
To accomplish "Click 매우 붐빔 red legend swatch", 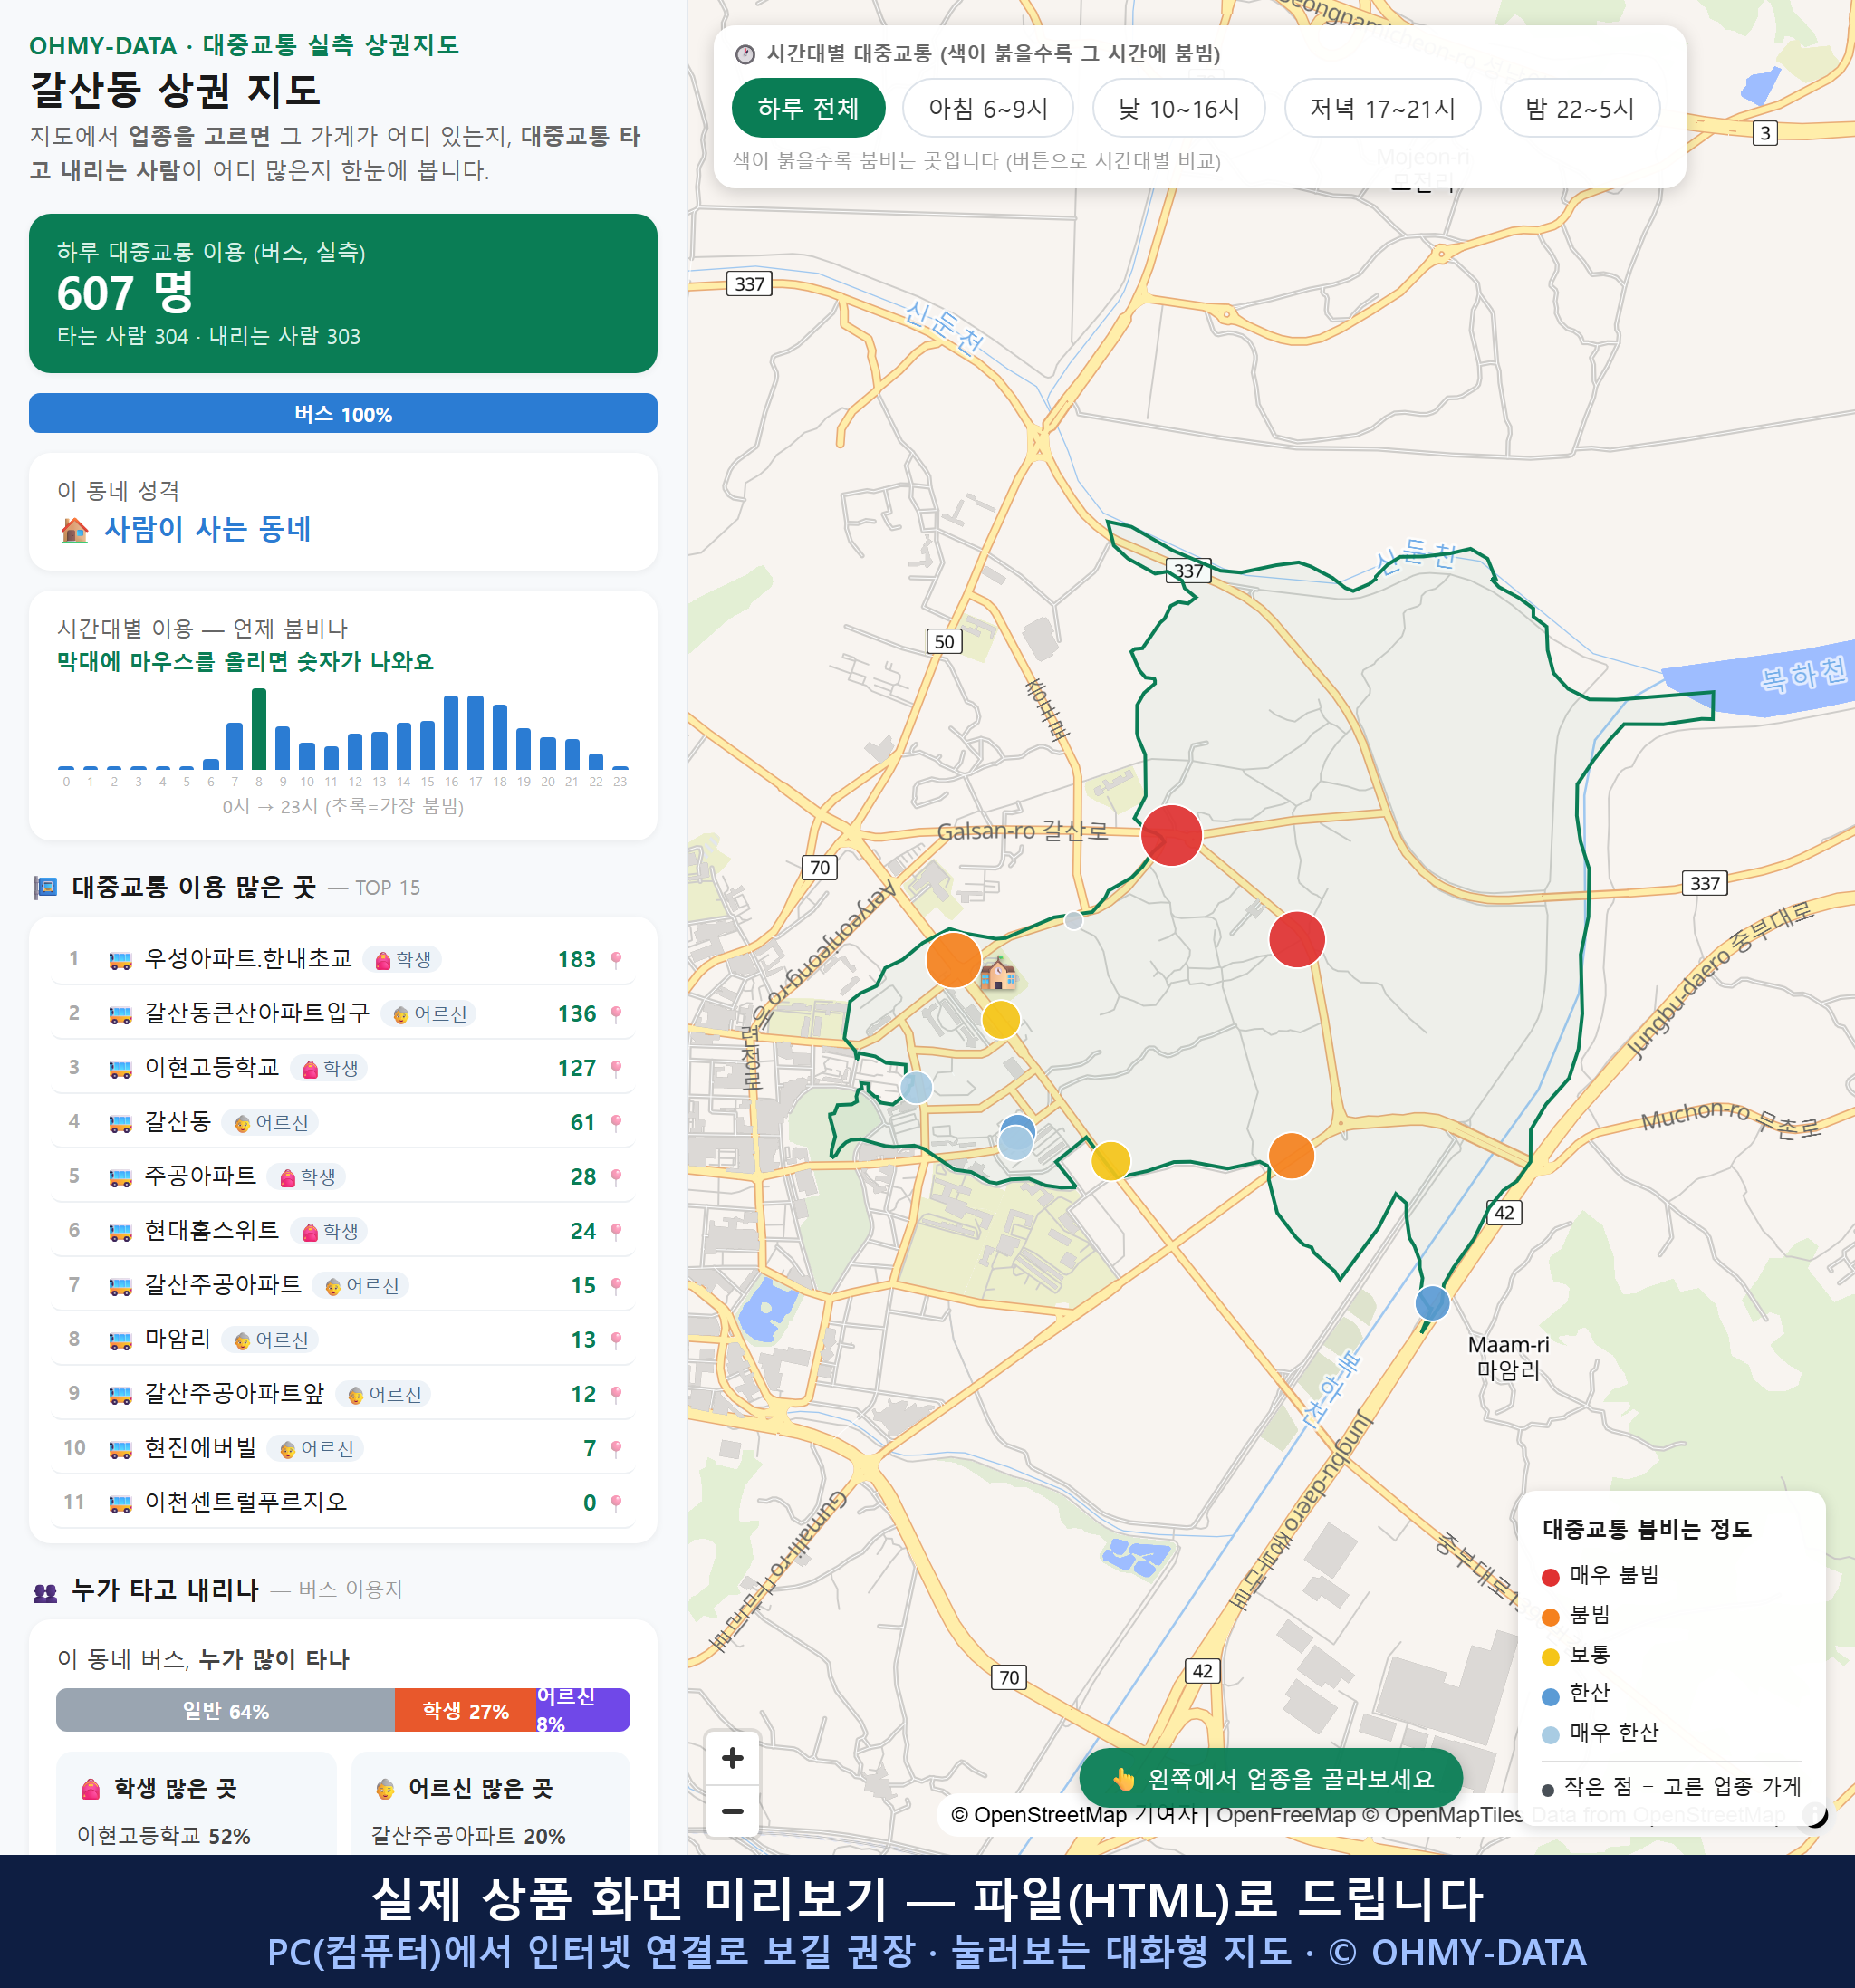I will [1550, 1577].
